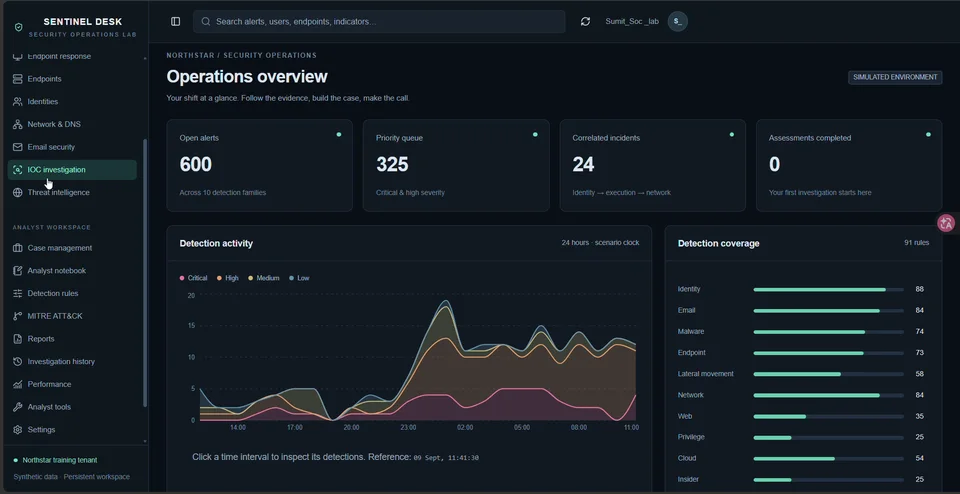Click the Endpoints server icon
This screenshot has height=494, width=960.
pyautogui.click(x=17, y=79)
